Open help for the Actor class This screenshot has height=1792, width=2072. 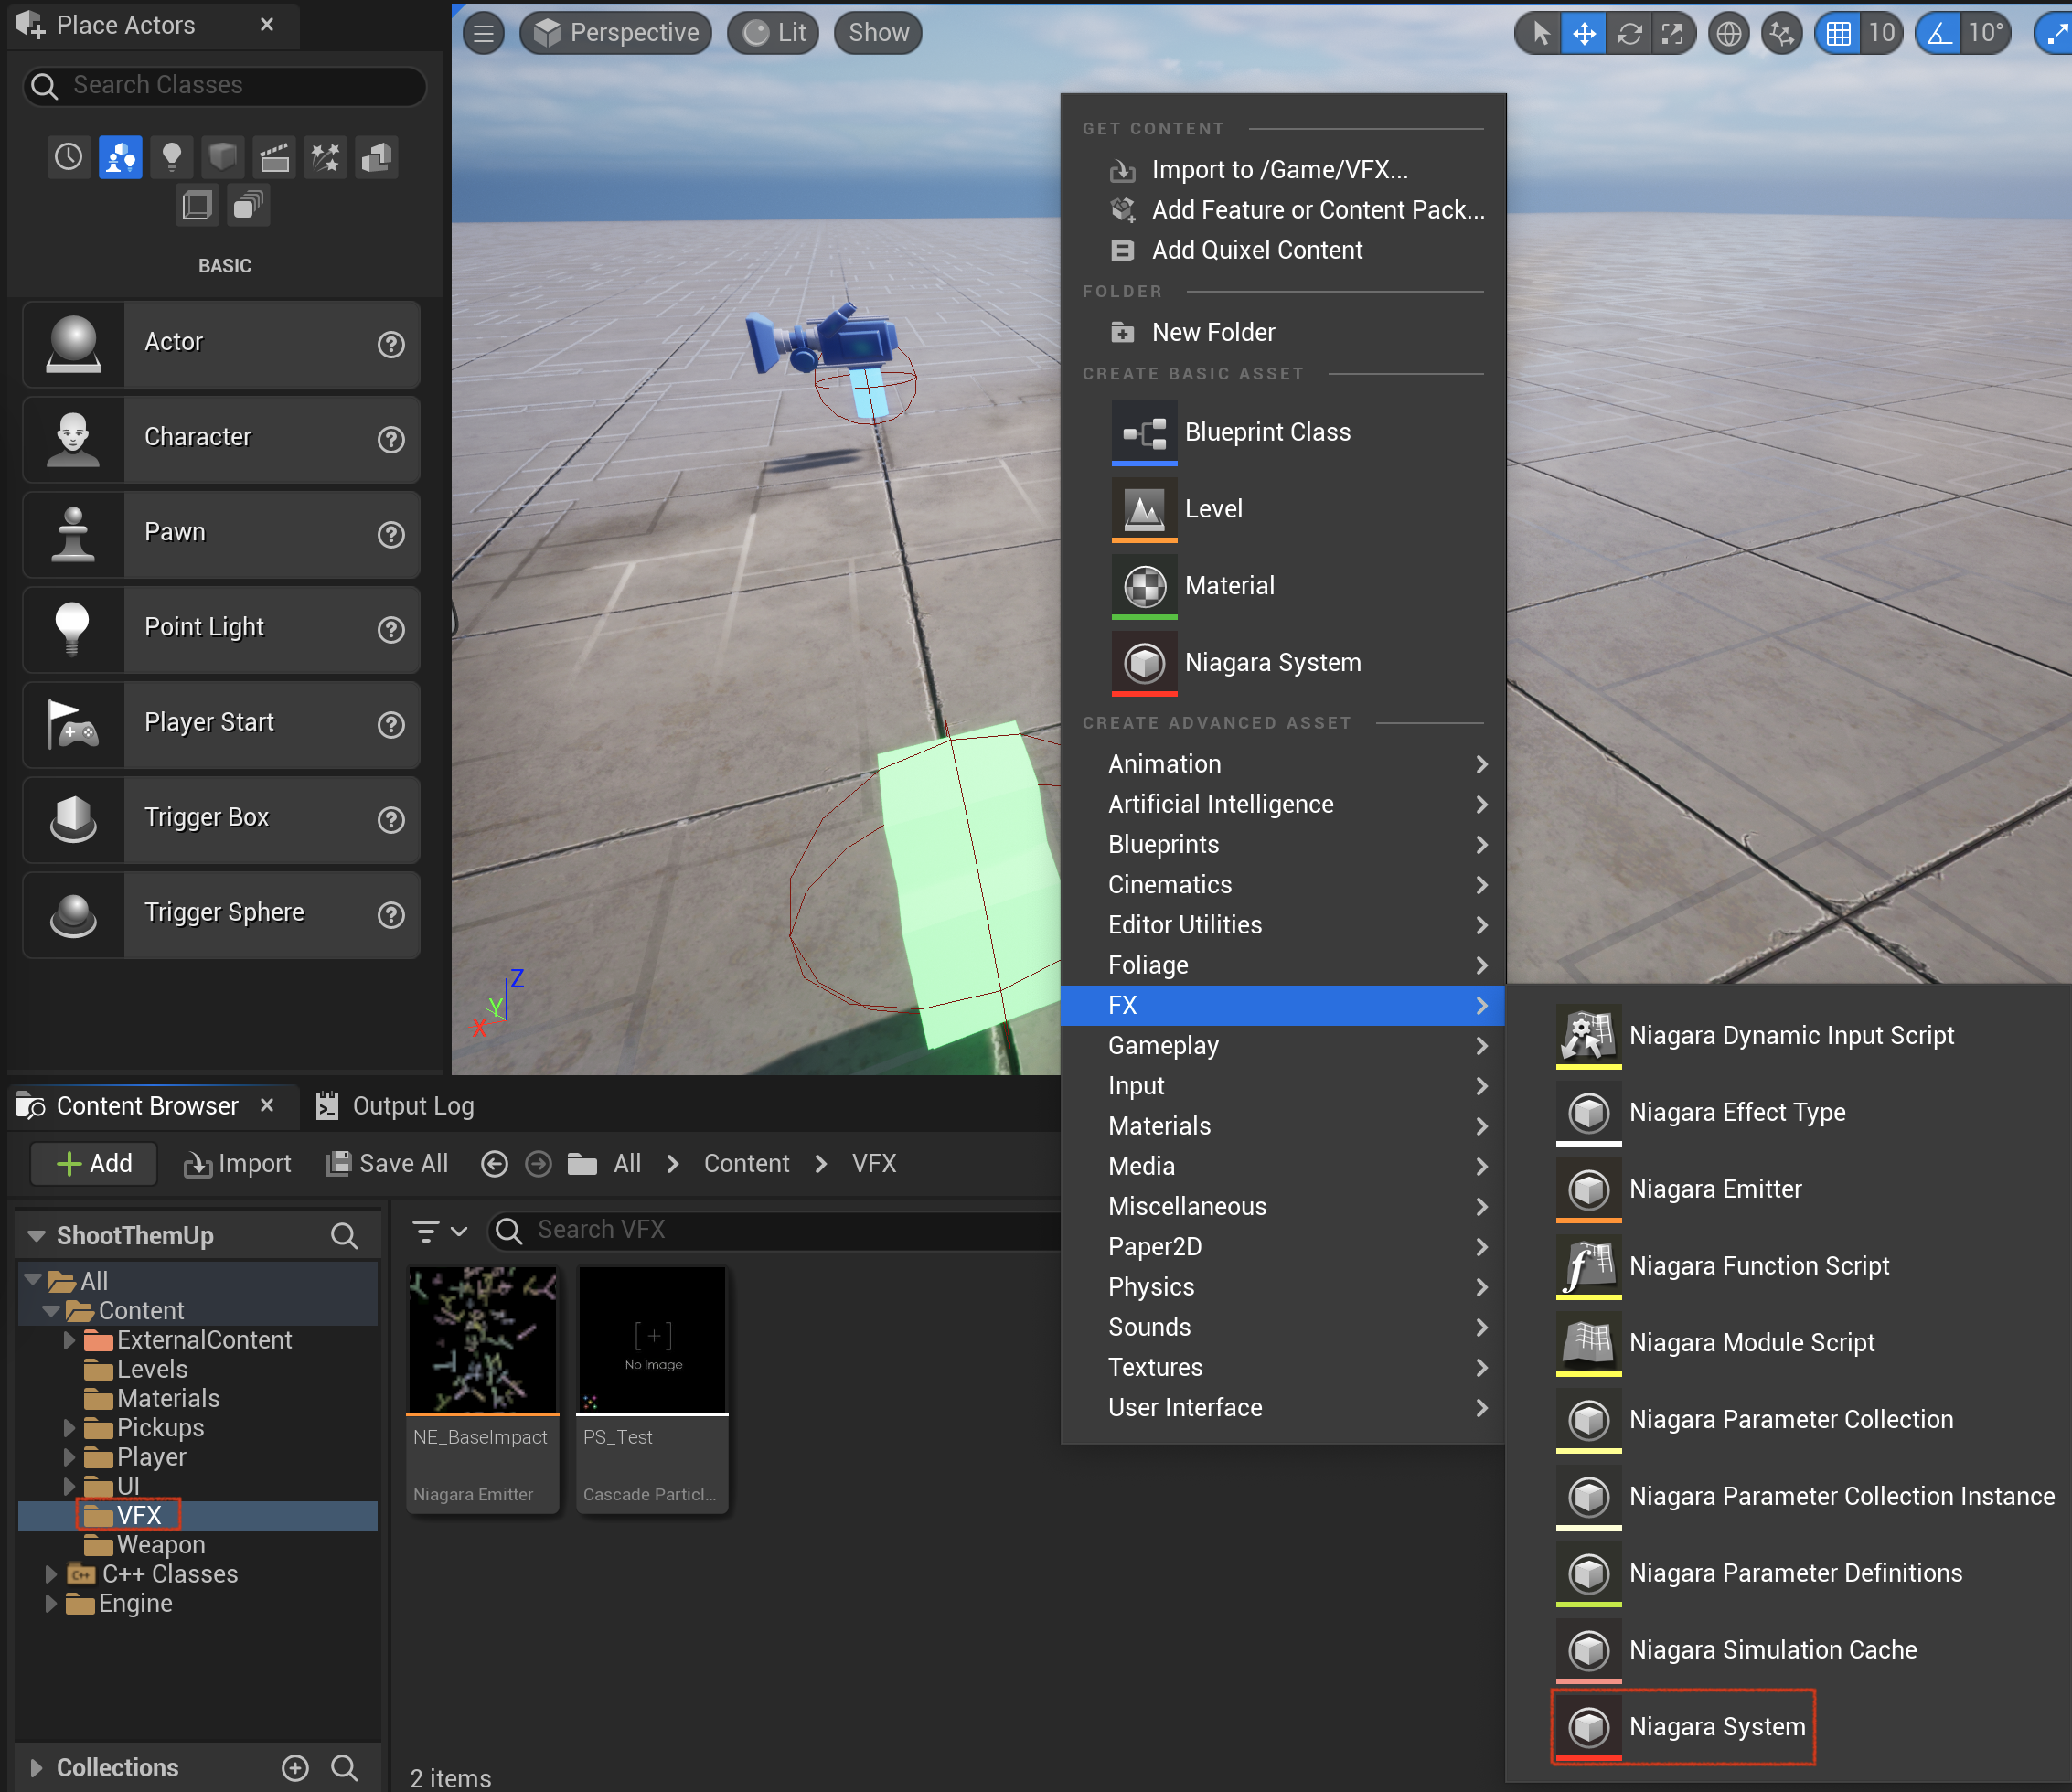[x=391, y=344]
